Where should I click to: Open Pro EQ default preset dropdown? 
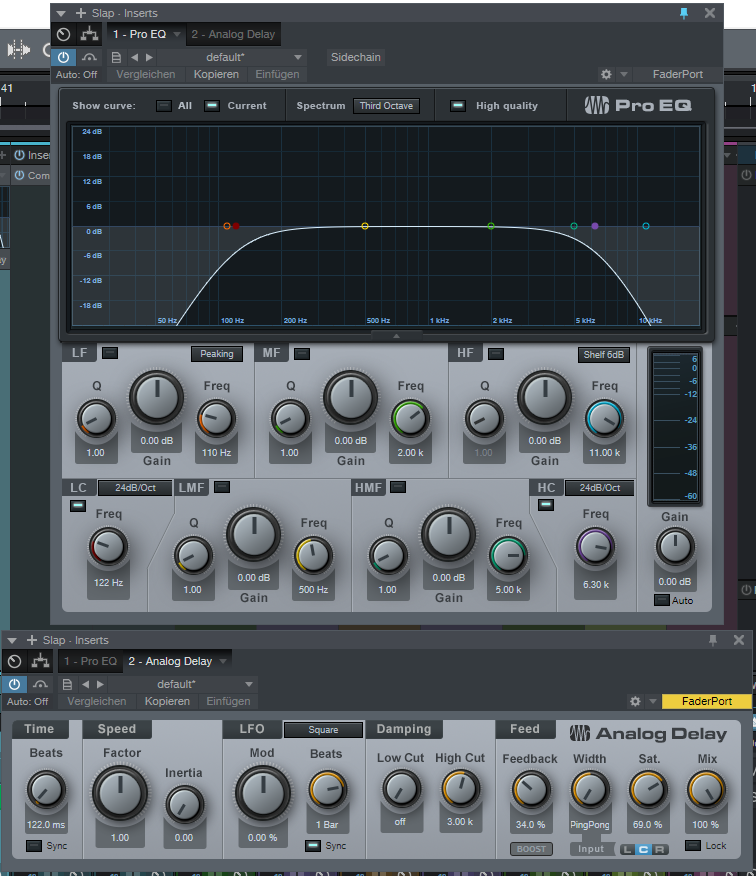[233, 57]
